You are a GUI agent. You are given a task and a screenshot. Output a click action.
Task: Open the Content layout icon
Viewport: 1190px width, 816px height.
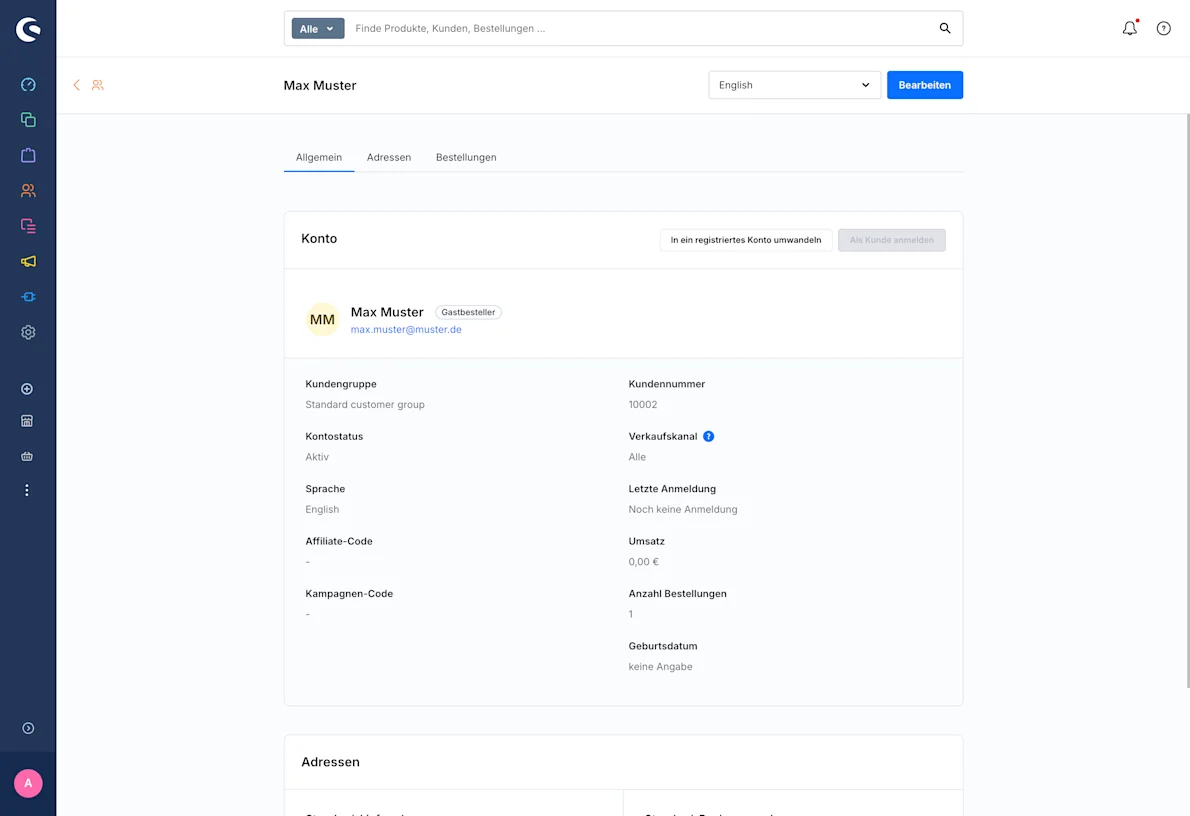tap(28, 225)
